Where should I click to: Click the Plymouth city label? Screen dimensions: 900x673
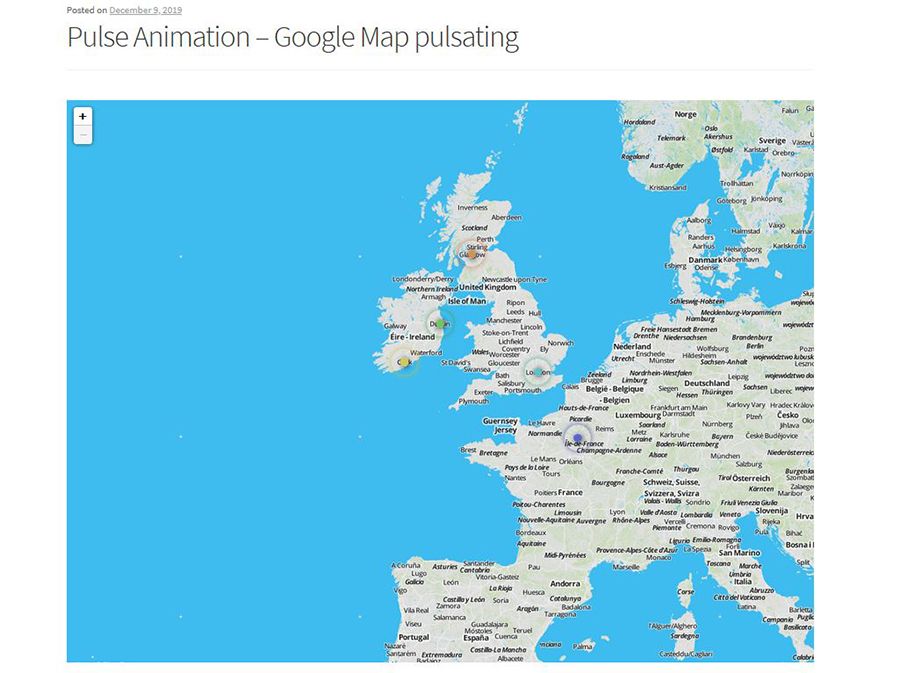(x=474, y=401)
